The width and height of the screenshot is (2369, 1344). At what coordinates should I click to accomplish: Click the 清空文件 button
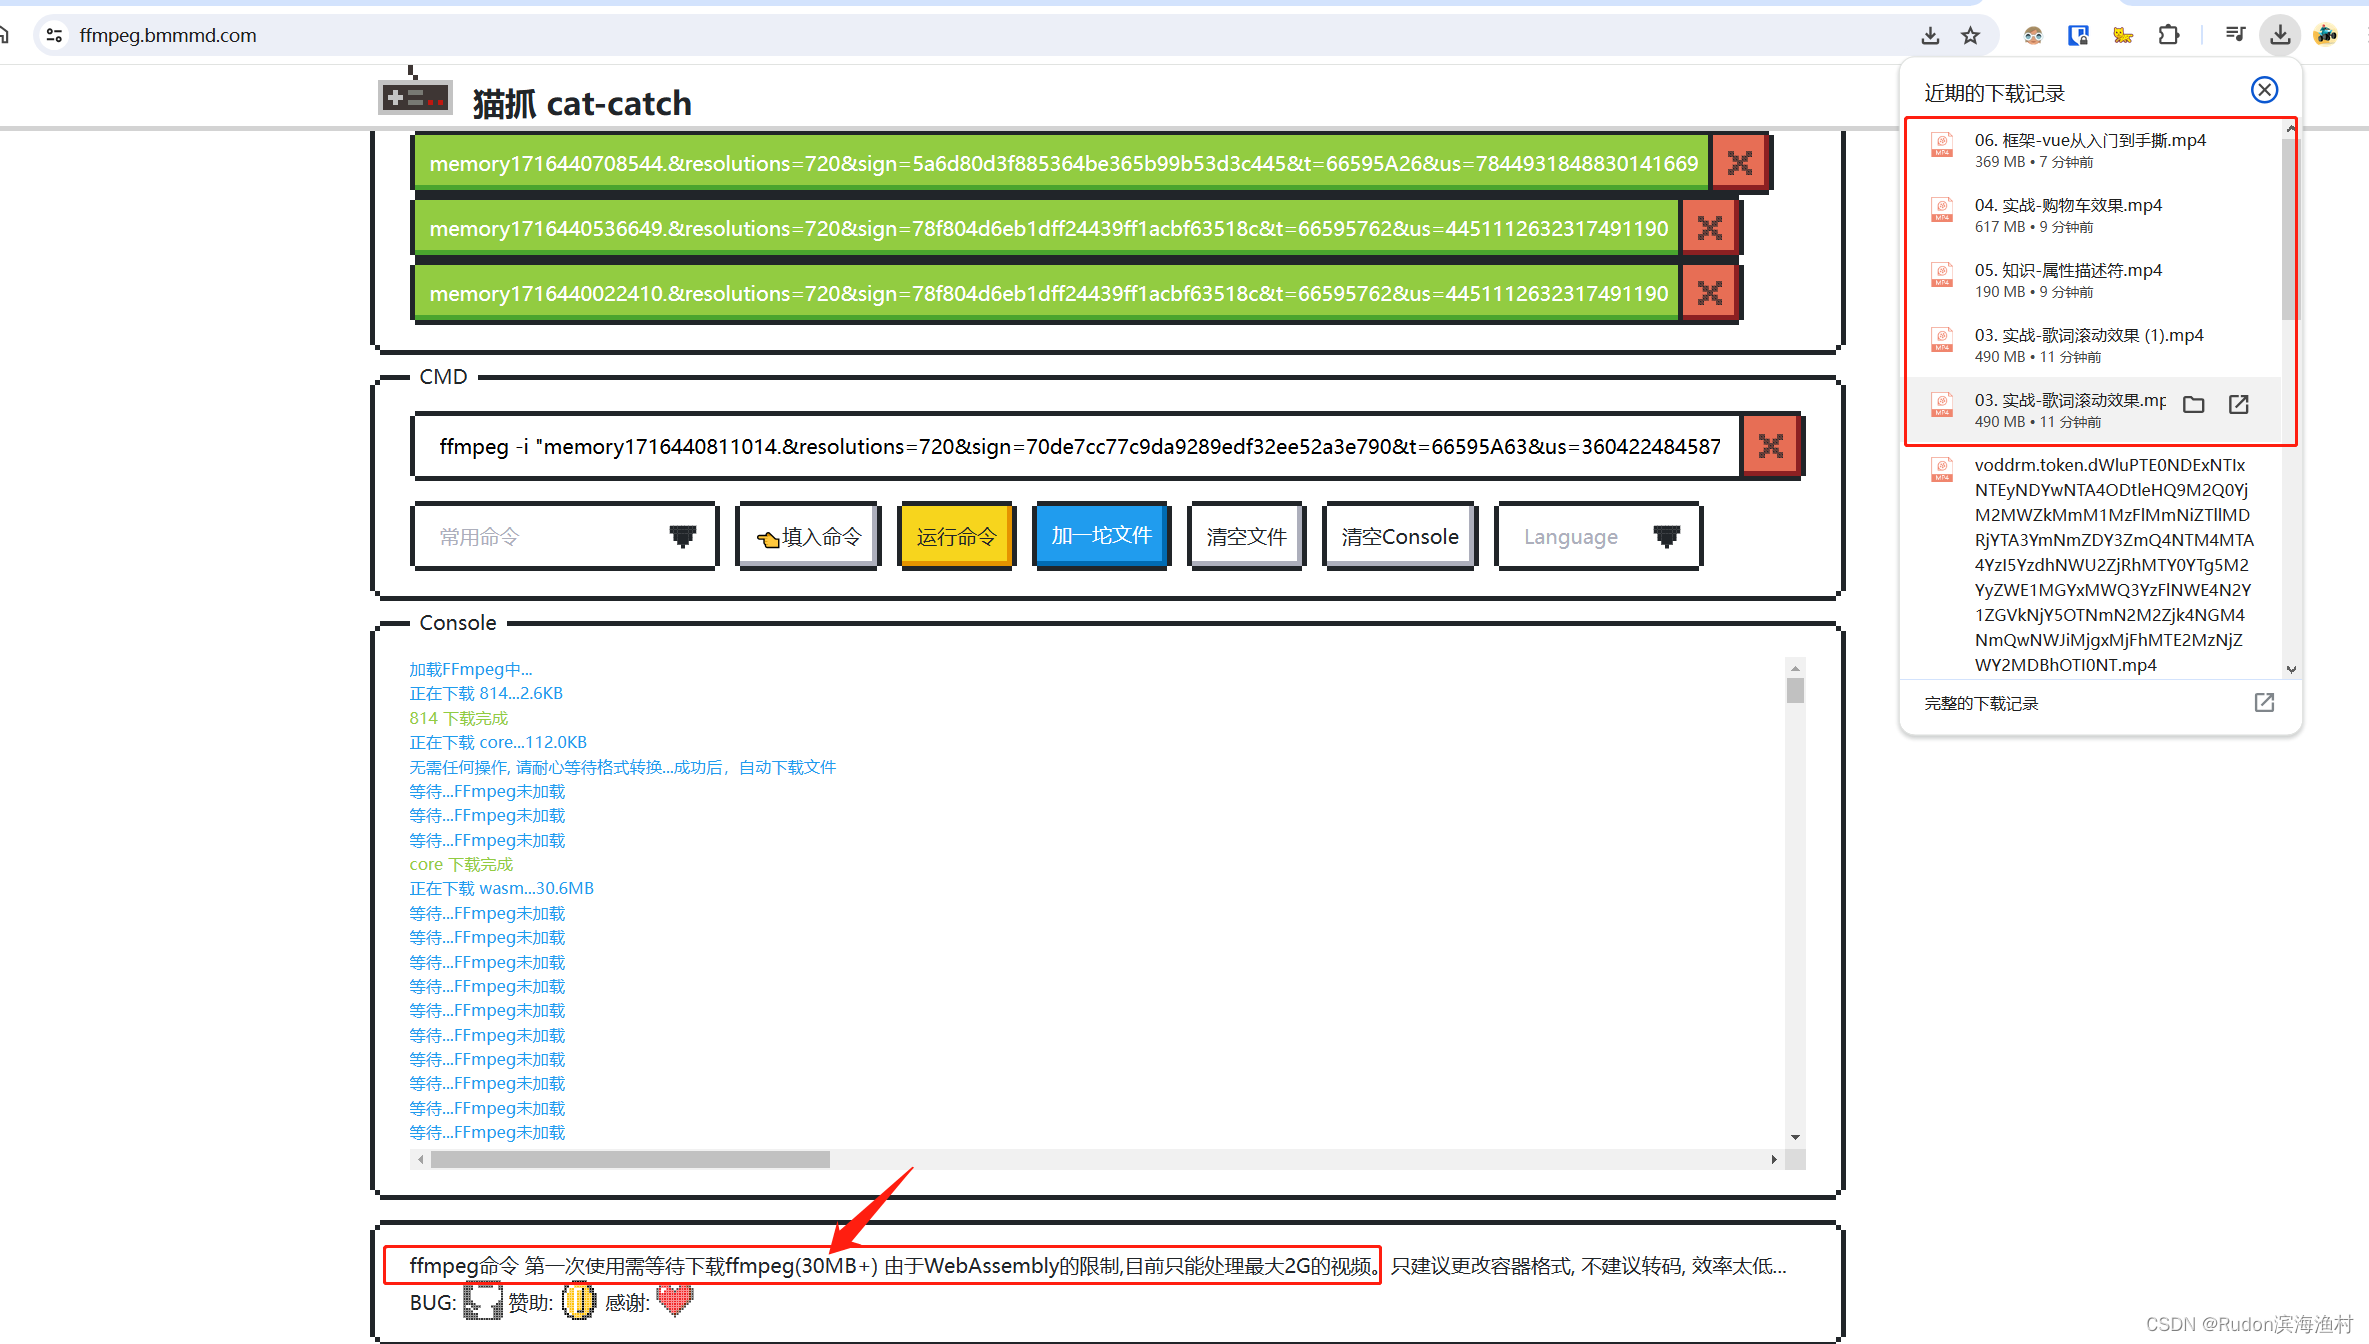pyautogui.click(x=1246, y=537)
